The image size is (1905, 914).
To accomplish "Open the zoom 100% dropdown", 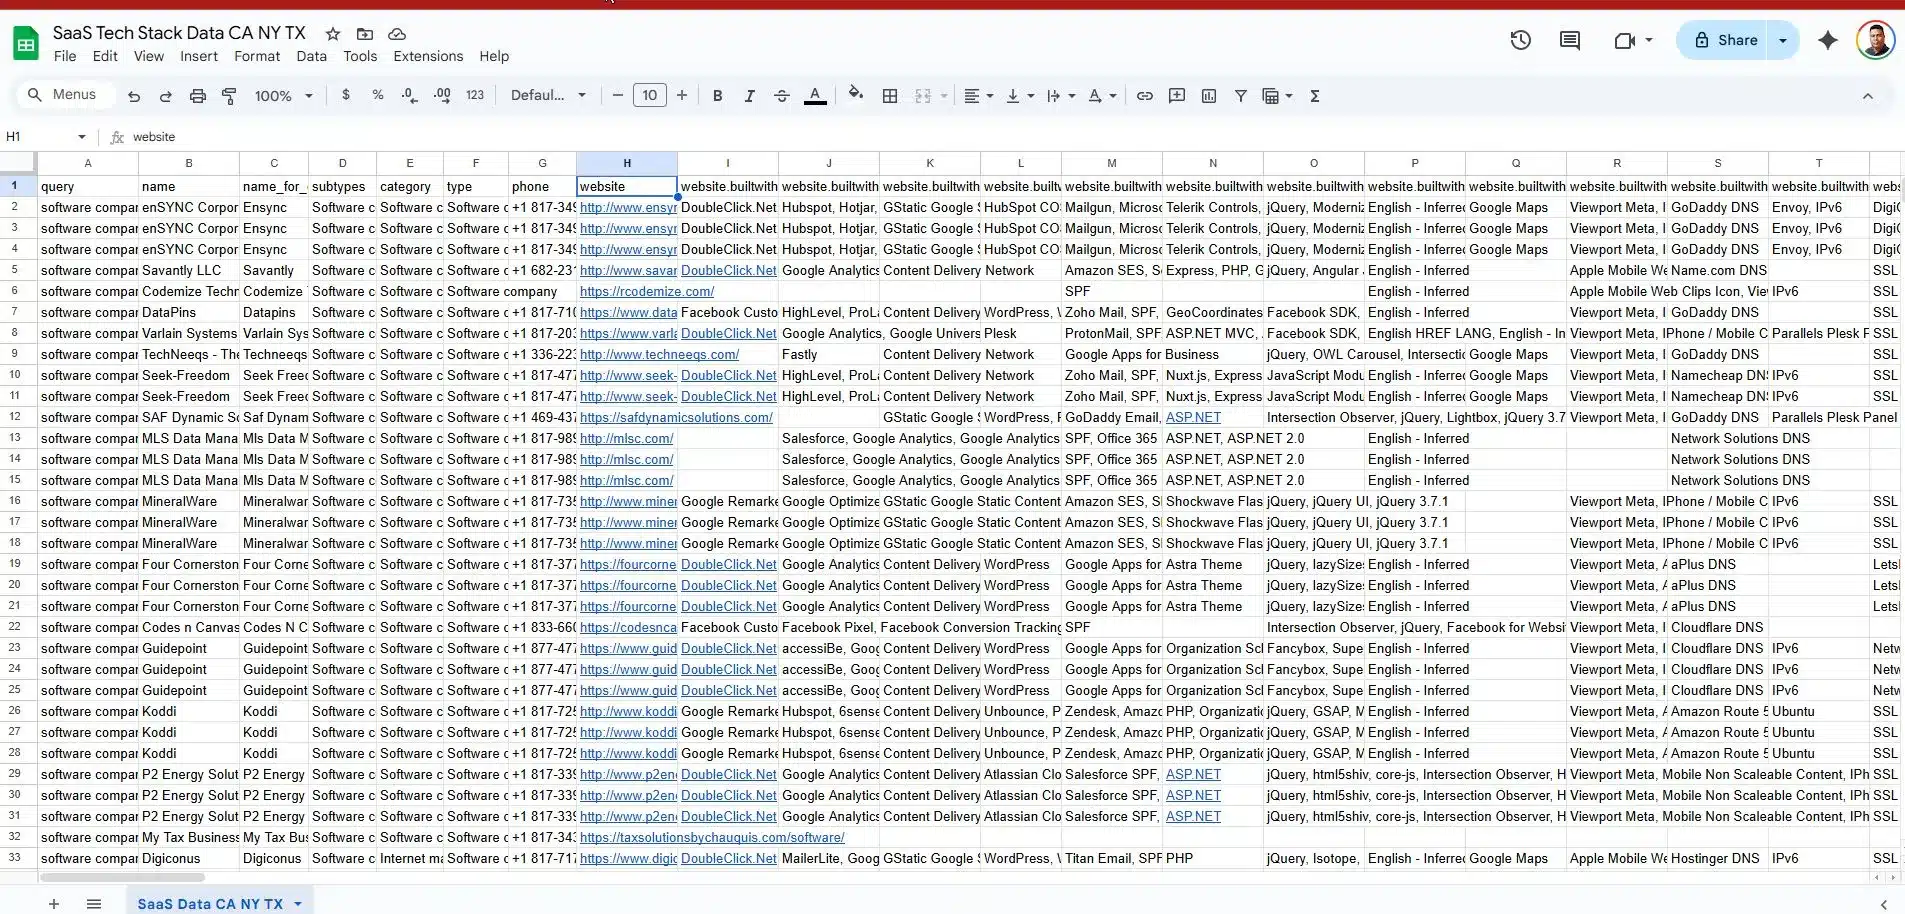I will pos(283,96).
